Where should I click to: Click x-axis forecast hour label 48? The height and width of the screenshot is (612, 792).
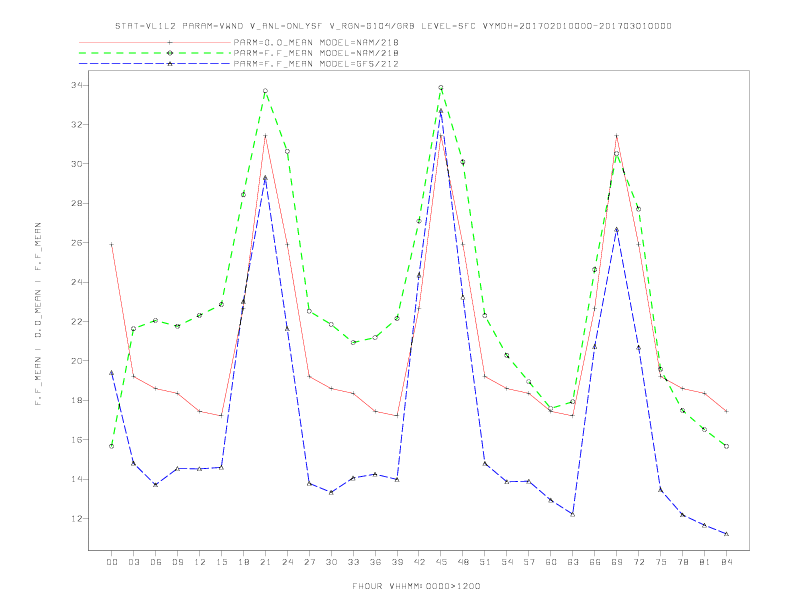[463, 562]
